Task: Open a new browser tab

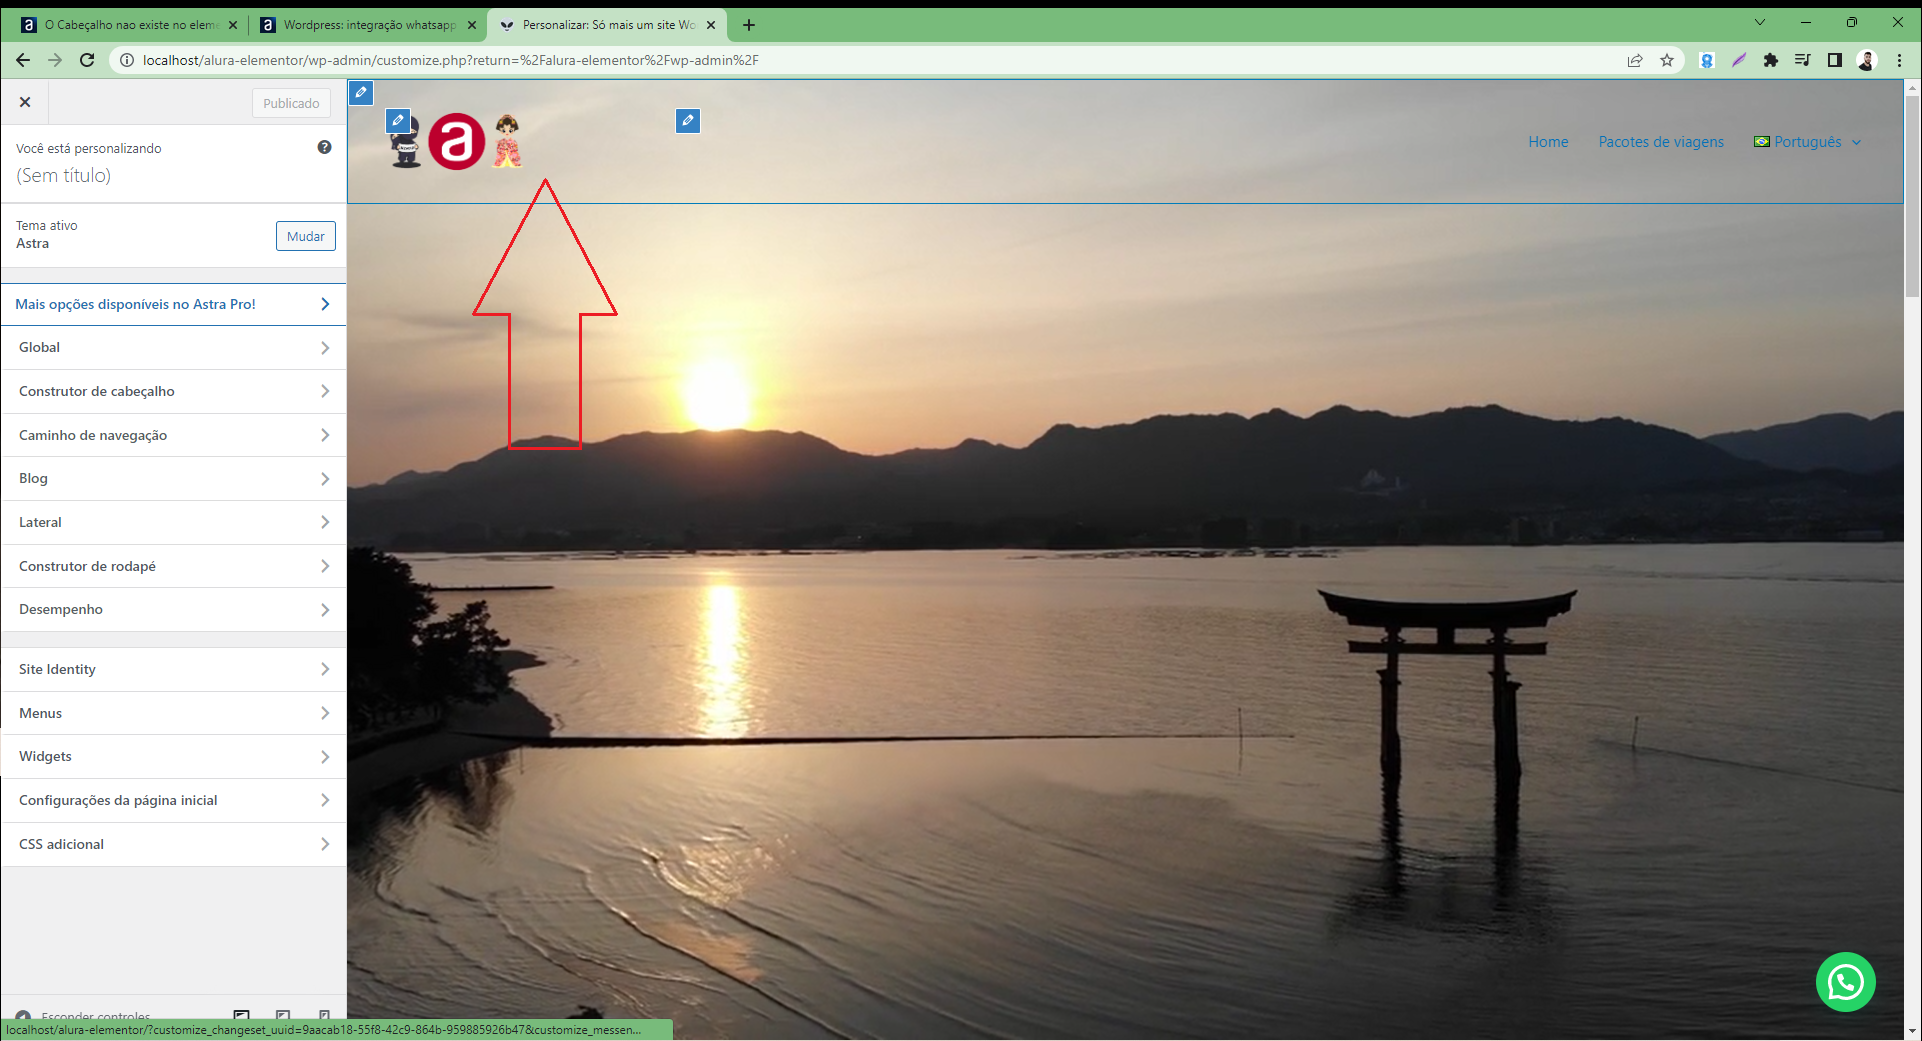Action: pos(749,25)
